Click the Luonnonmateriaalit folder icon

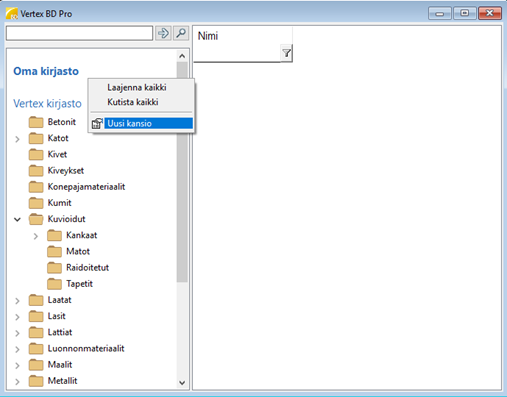[36, 349]
